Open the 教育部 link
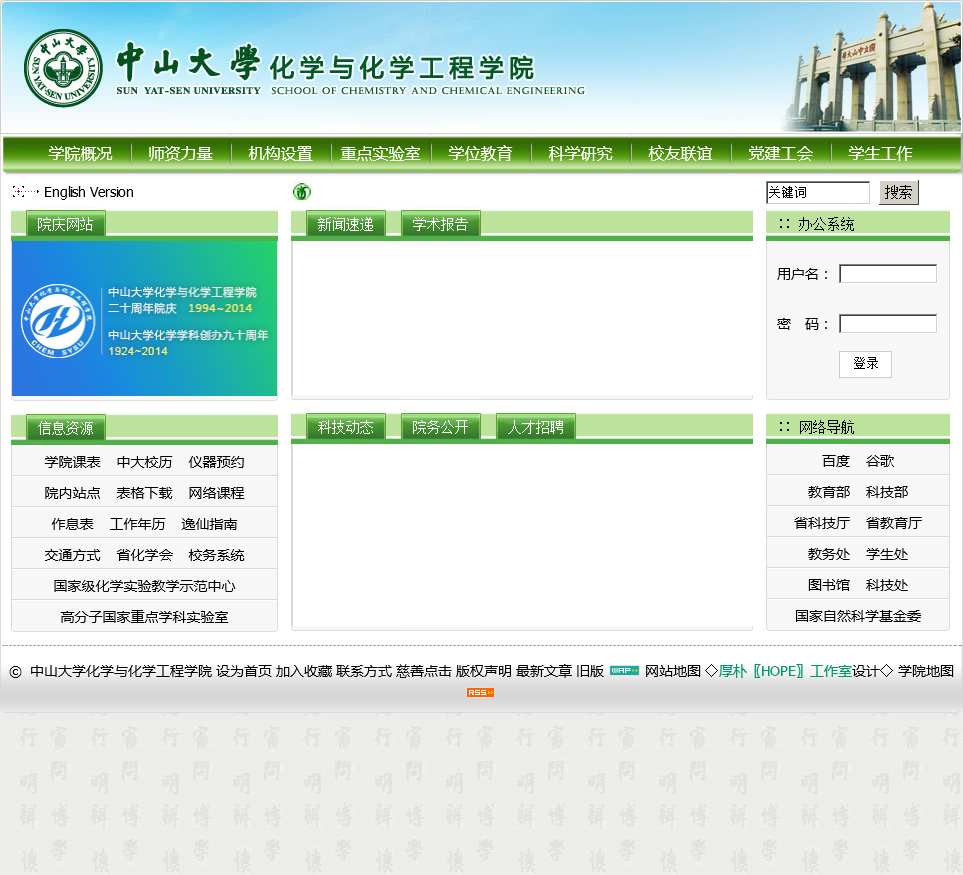963x875 pixels. point(829,492)
